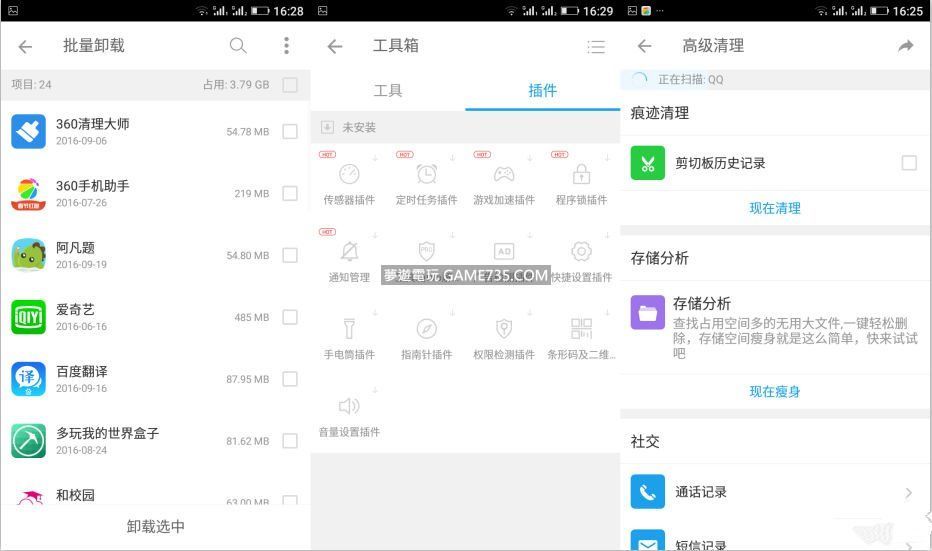932x551 pixels.
Task: Check the select-all box in header
Action: point(290,85)
